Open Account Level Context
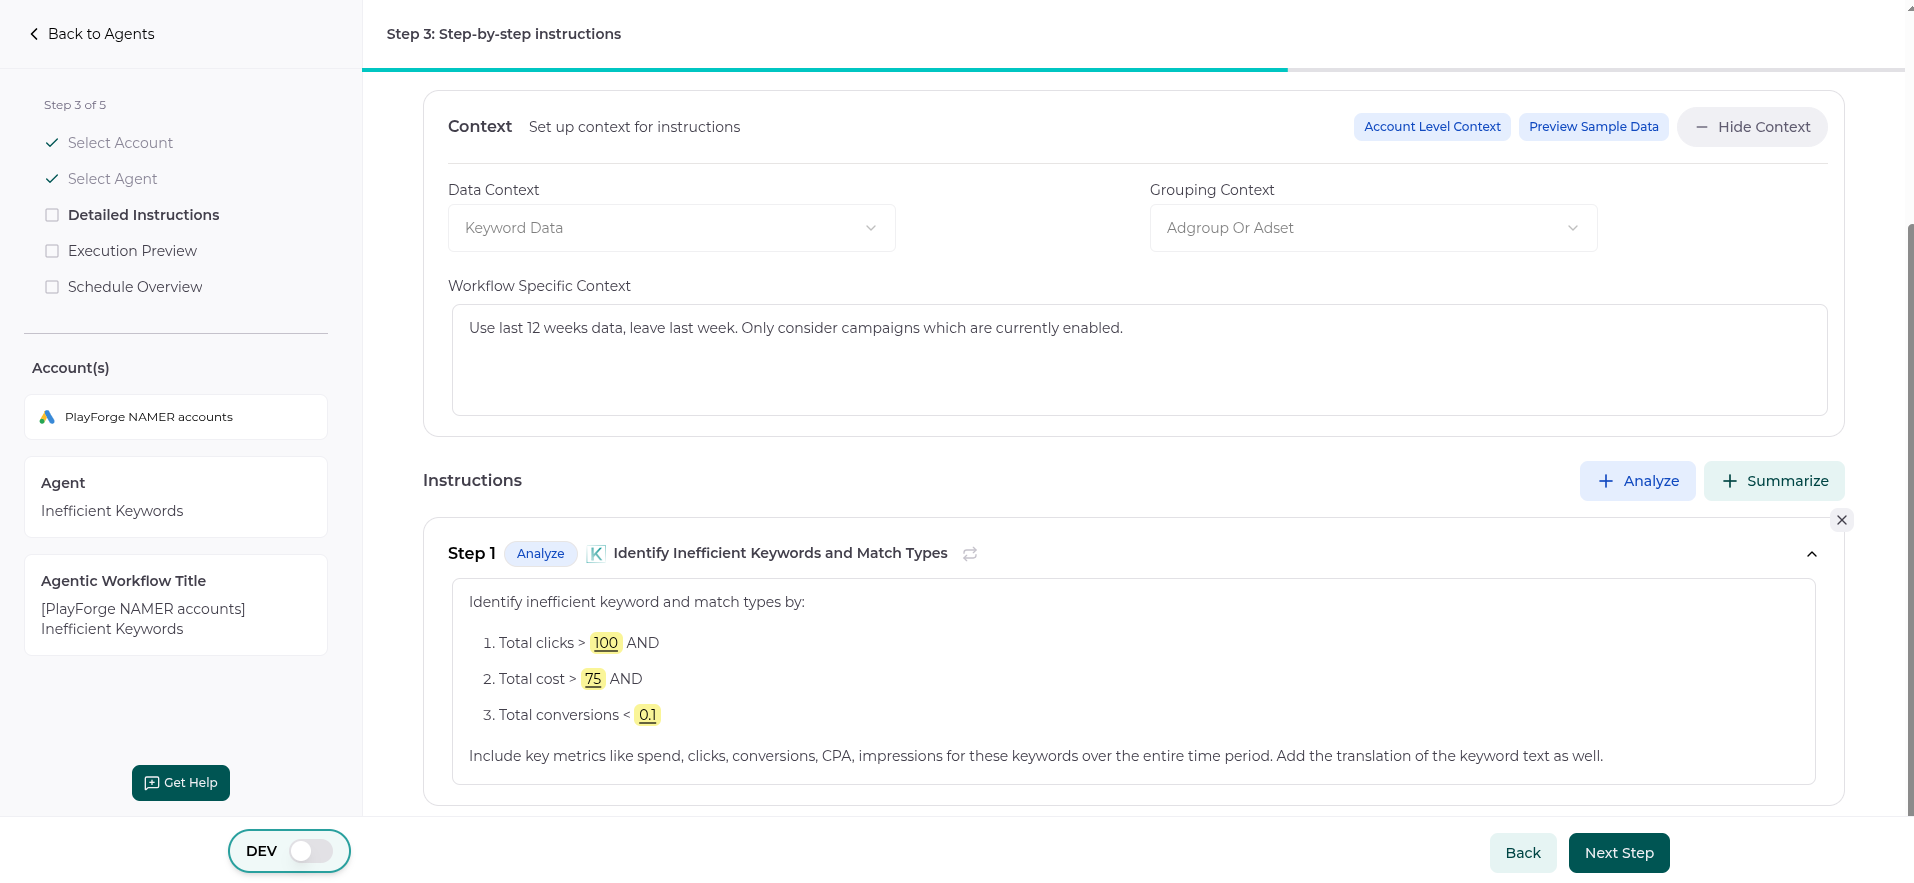 click(x=1431, y=127)
